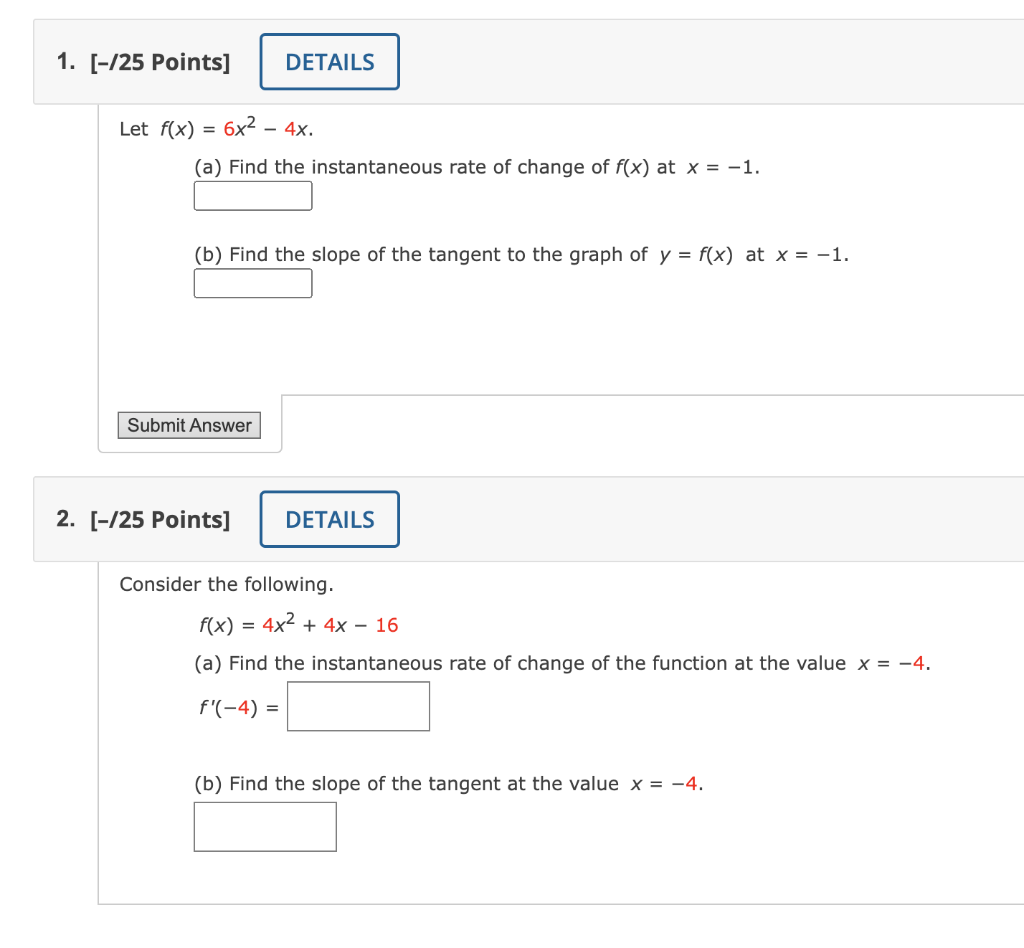Click the [-/25 Points] label for question 1

[x=161, y=61]
